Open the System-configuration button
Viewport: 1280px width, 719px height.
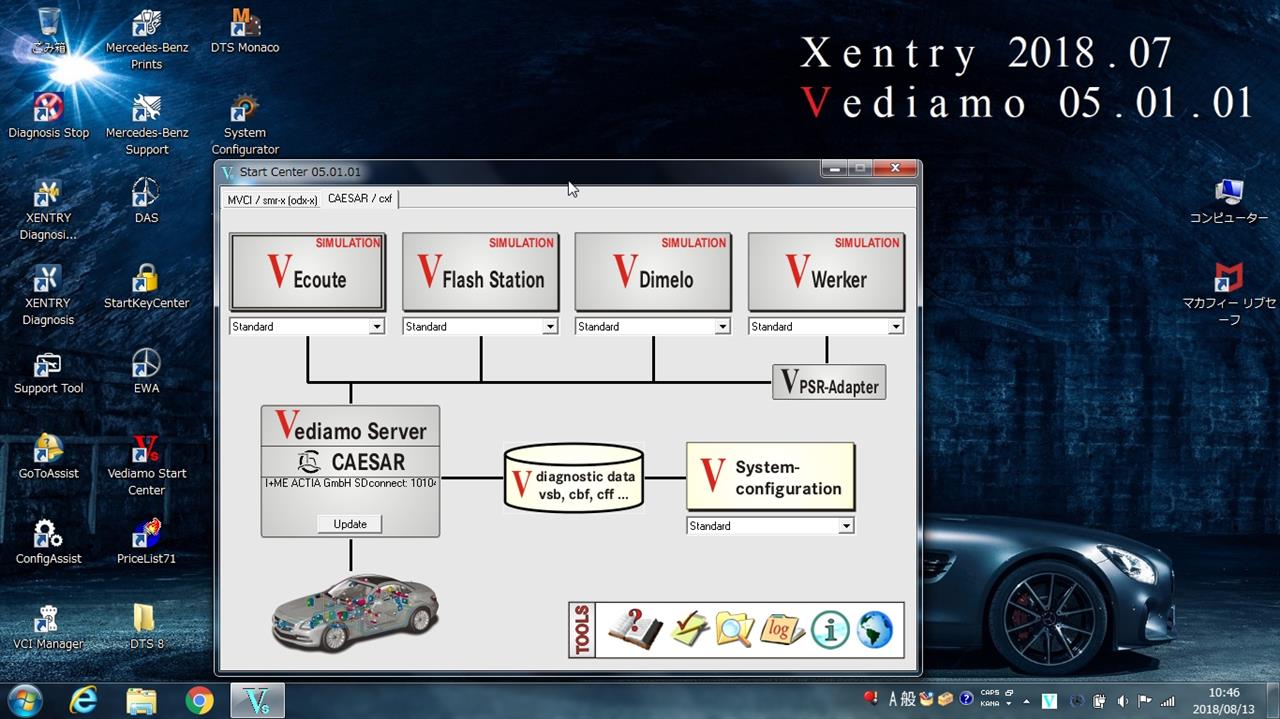(x=770, y=477)
